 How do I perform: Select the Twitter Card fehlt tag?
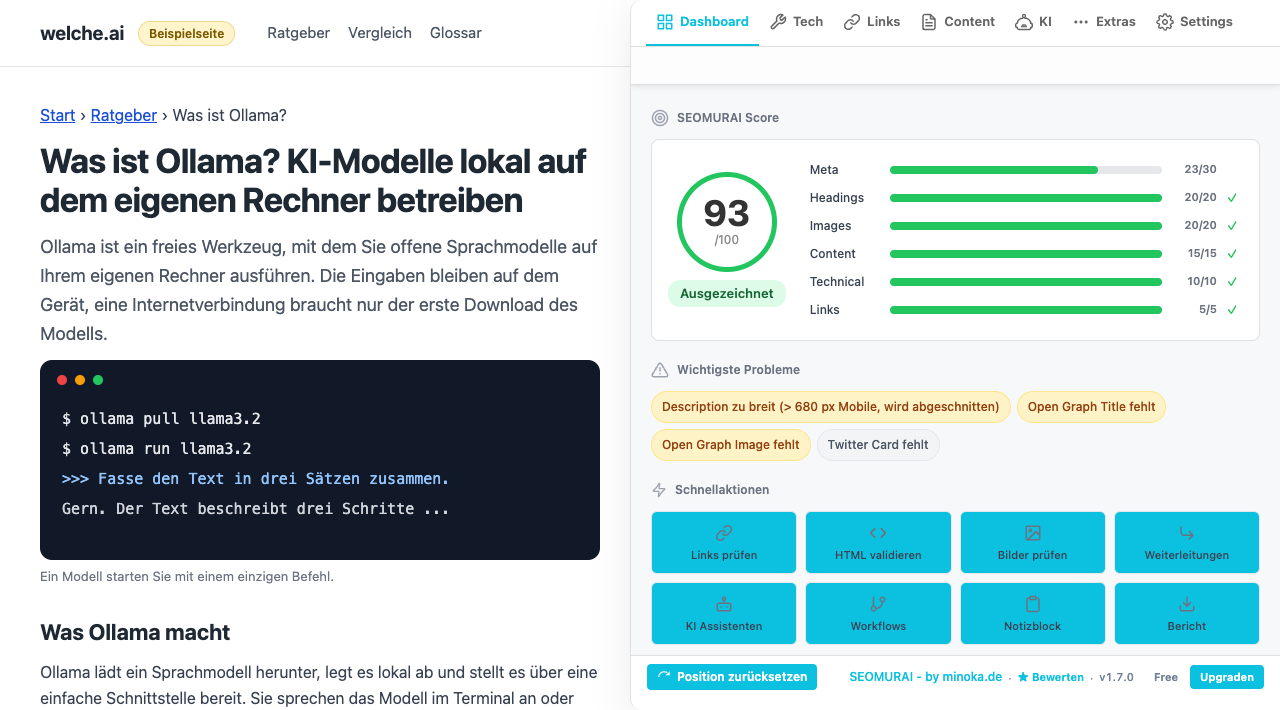coord(878,445)
